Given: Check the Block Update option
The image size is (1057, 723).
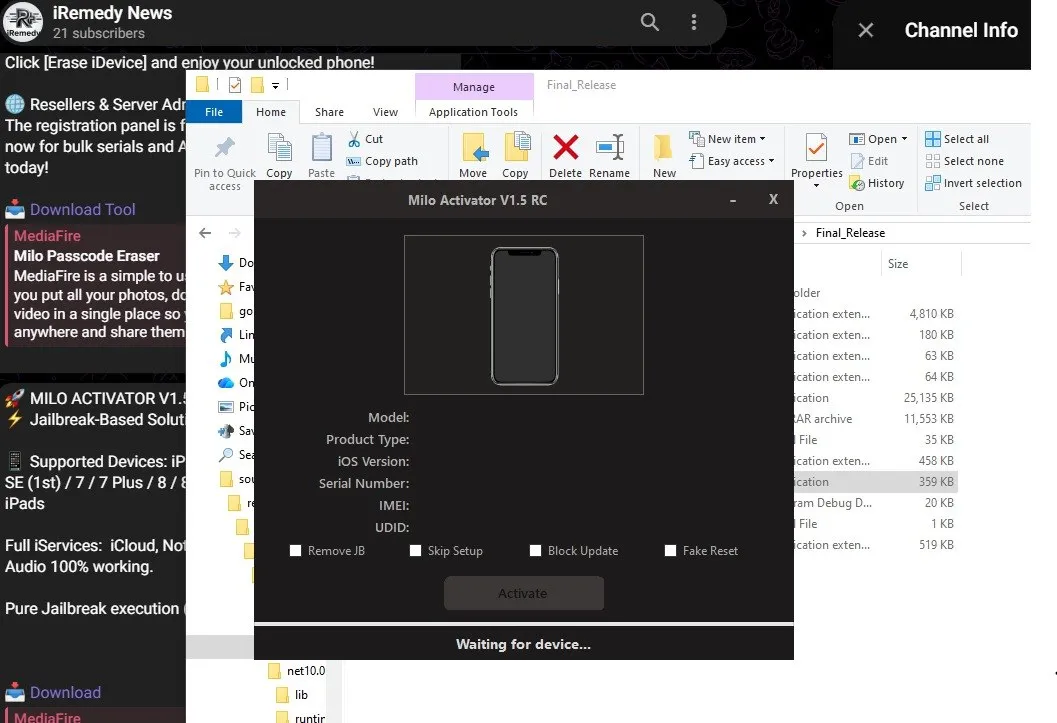Looking at the screenshot, I should tap(535, 551).
